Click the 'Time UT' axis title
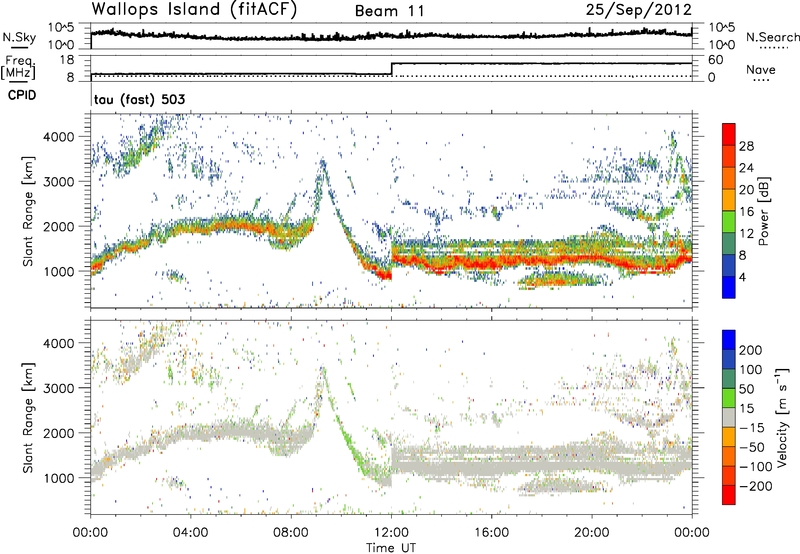 click(x=391, y=547)
